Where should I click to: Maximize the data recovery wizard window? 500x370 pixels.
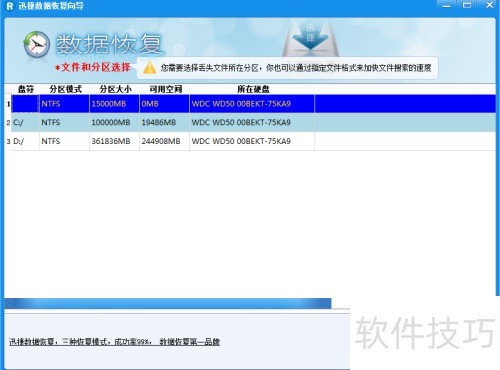pos(467,5)
